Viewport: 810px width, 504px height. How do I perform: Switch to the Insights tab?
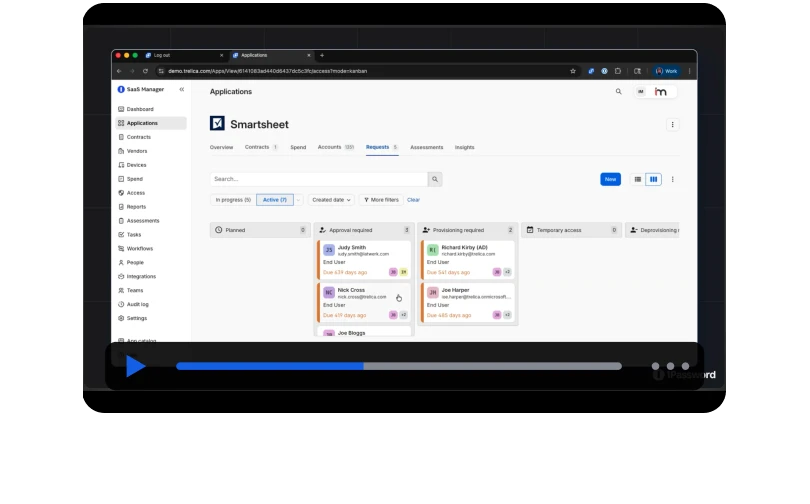(x=464, y=147)
